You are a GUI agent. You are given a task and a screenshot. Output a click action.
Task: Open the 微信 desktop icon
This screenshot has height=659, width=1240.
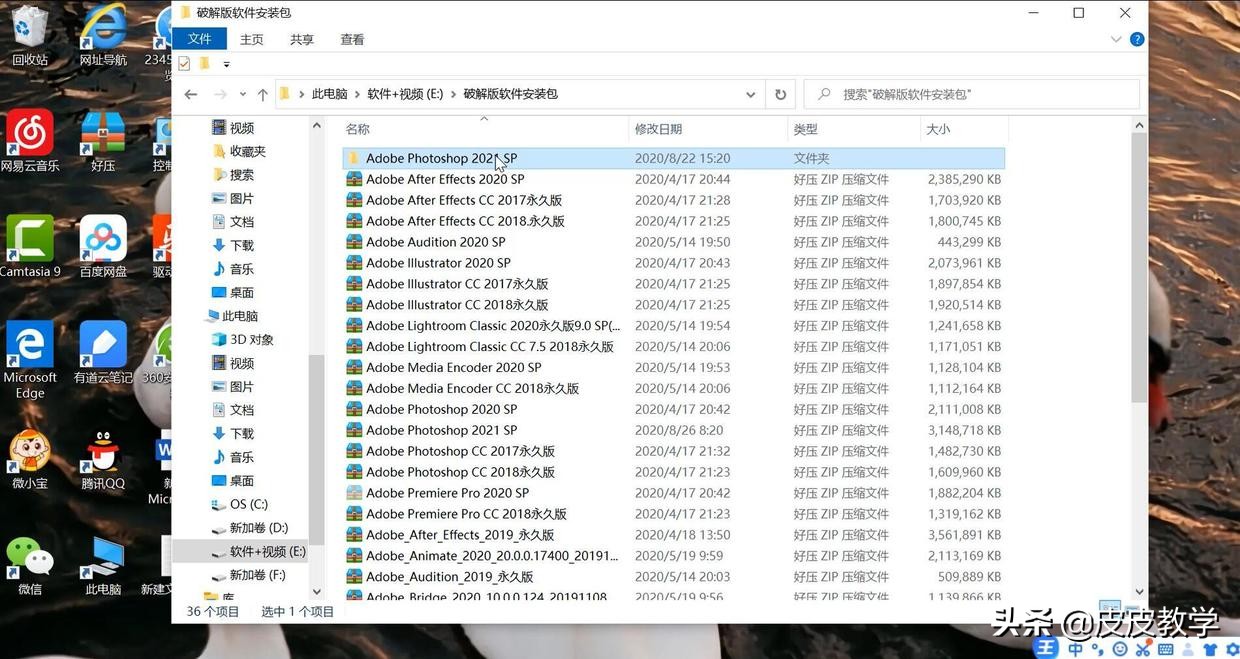point(30,566)
